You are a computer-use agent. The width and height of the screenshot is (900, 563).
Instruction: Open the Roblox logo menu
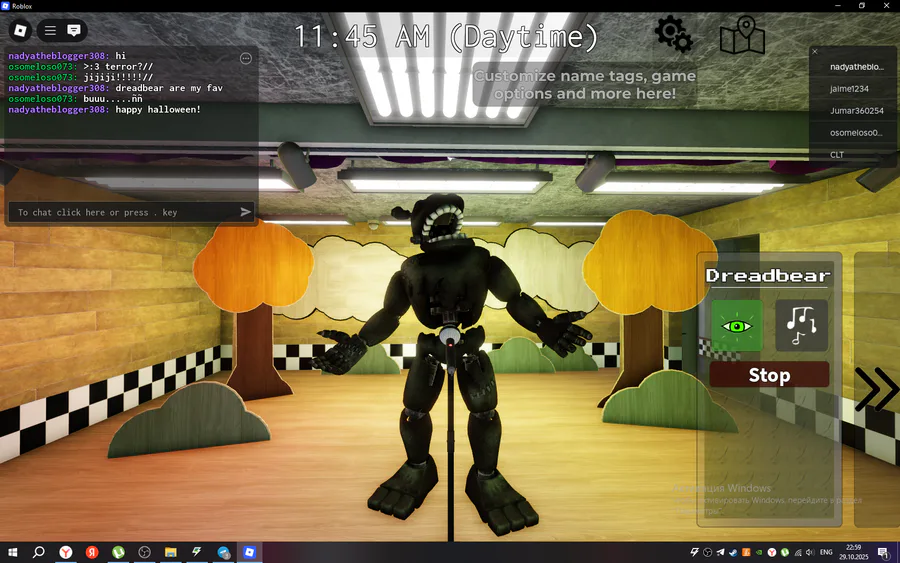pyautogui.click(x=20, y=30)
